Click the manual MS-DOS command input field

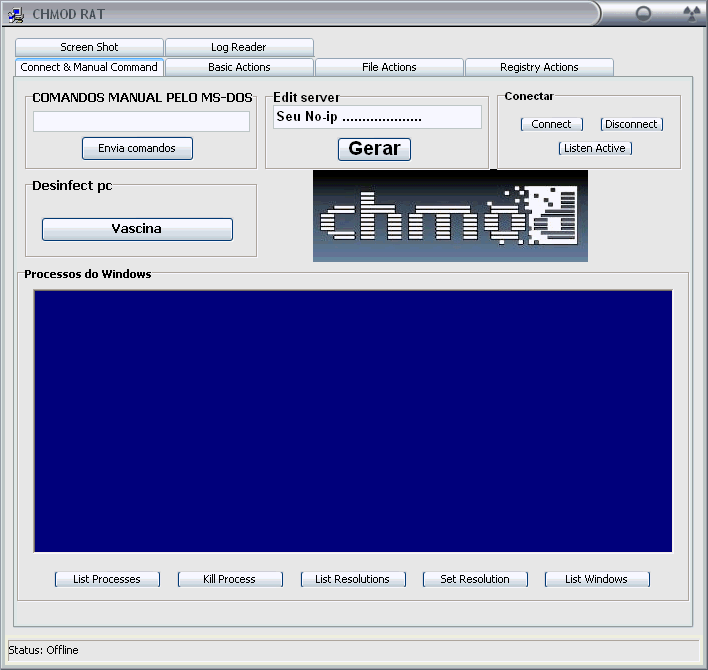(x=141, y=122)
